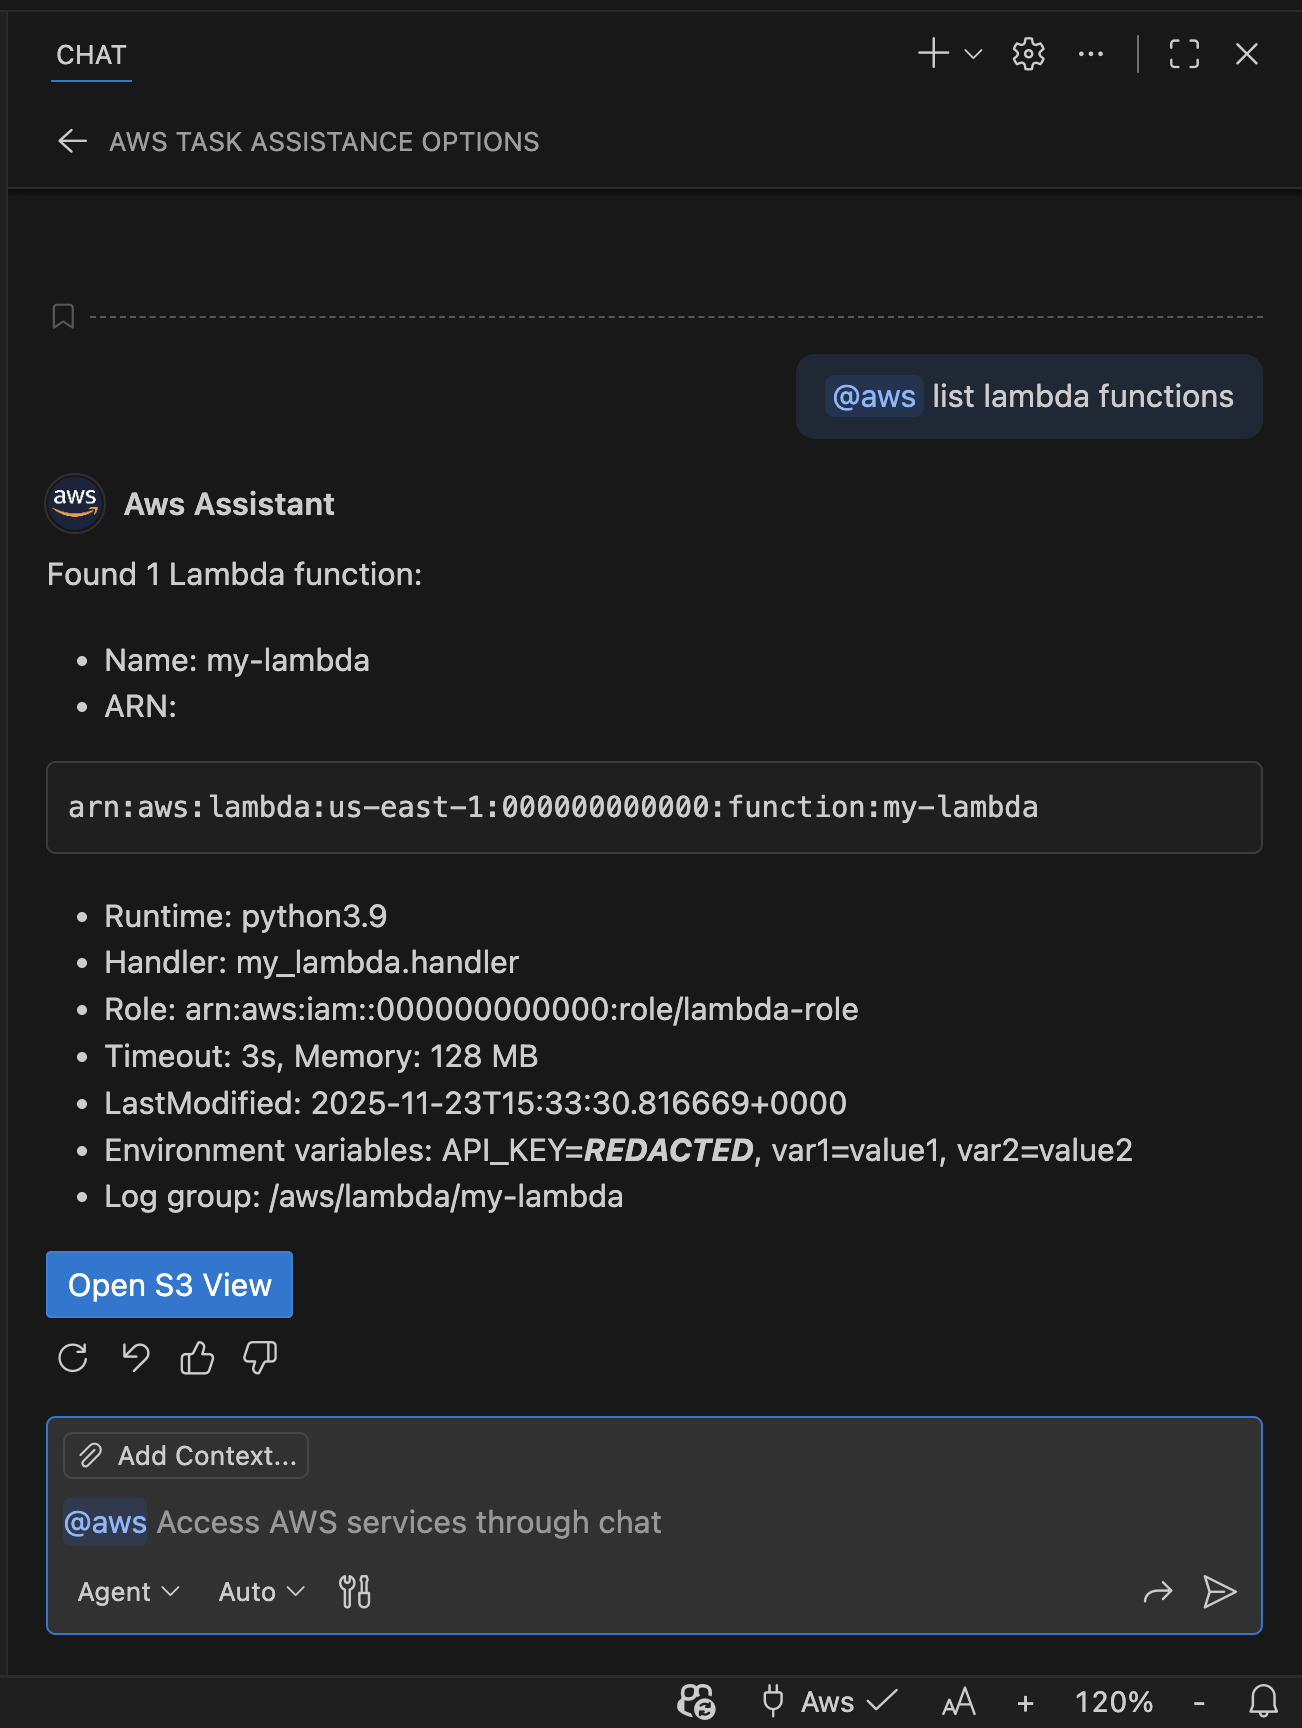Image resolution: width=1302 pixels, height=1728 pixels.
Task: Click the LastModified timestamp line
Action: coord(475,1104)
